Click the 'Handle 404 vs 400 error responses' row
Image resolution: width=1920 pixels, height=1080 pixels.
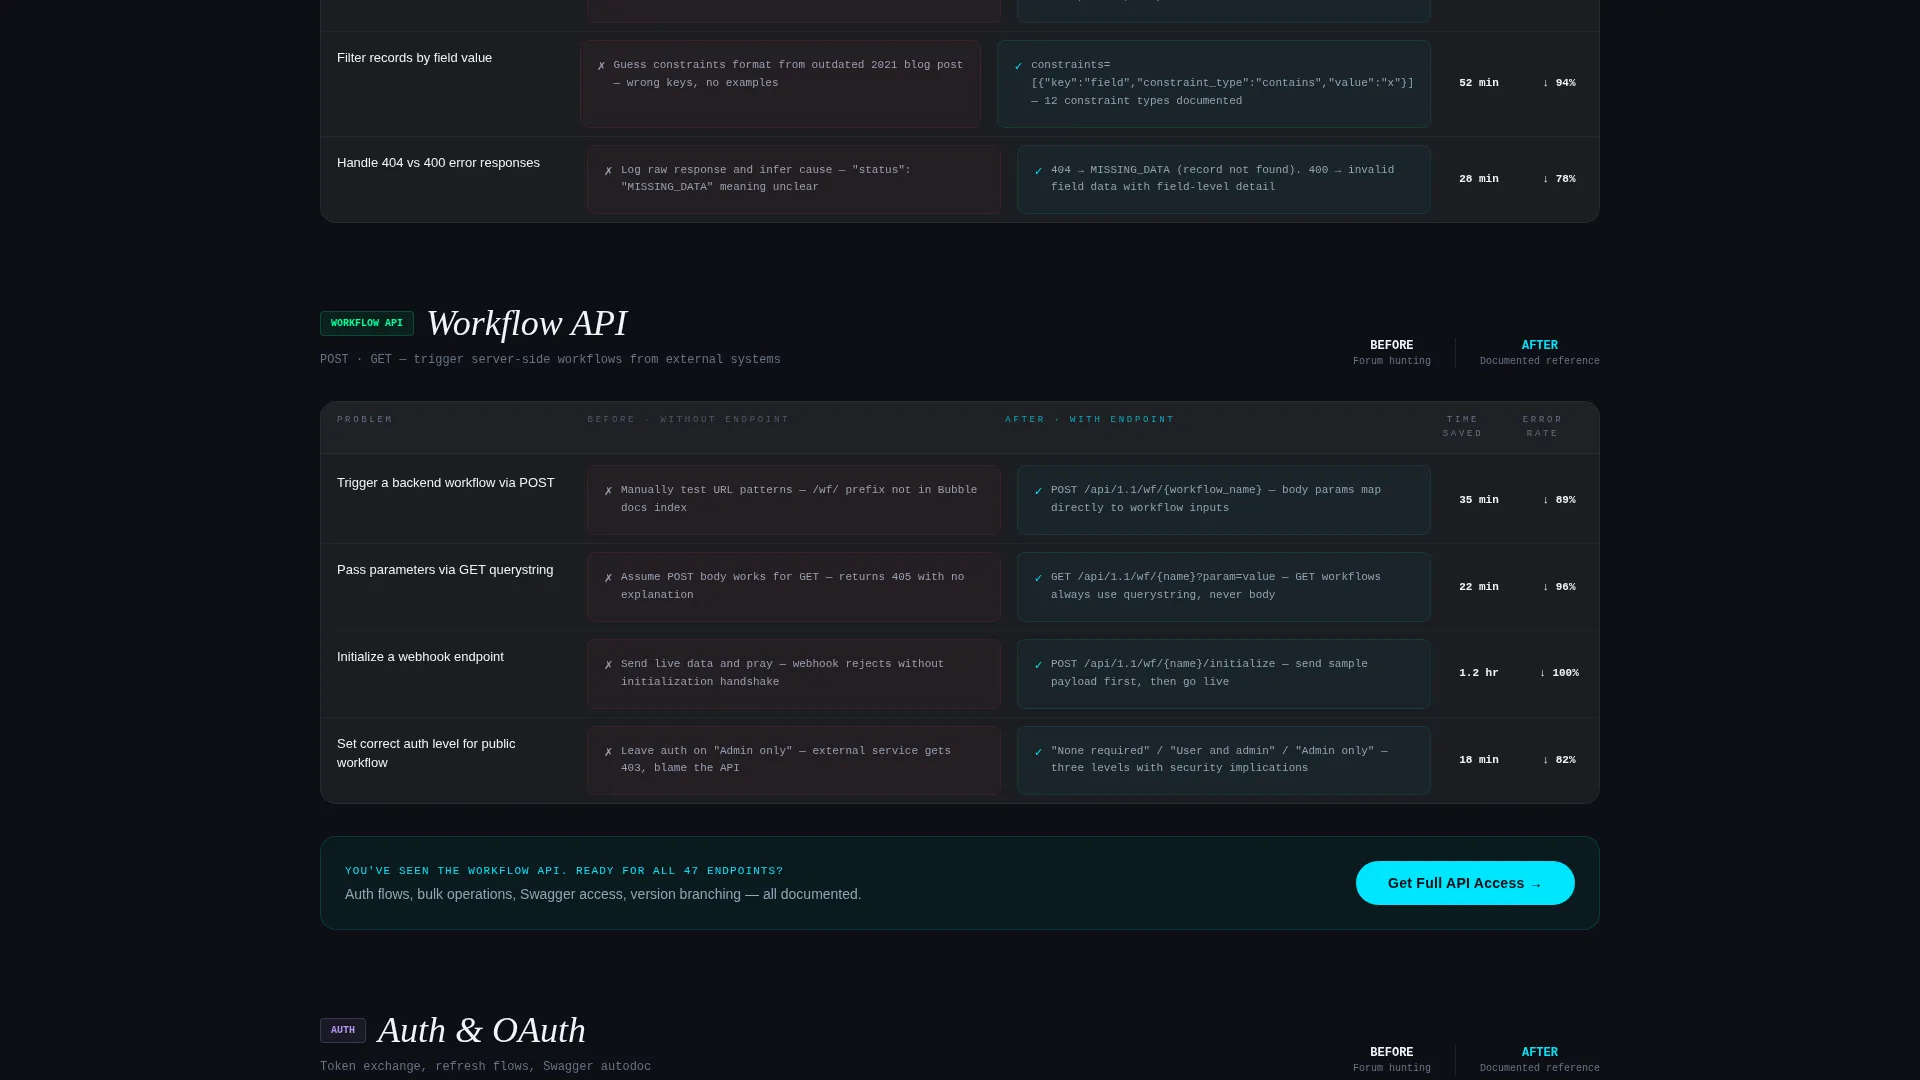coord(960,179)
